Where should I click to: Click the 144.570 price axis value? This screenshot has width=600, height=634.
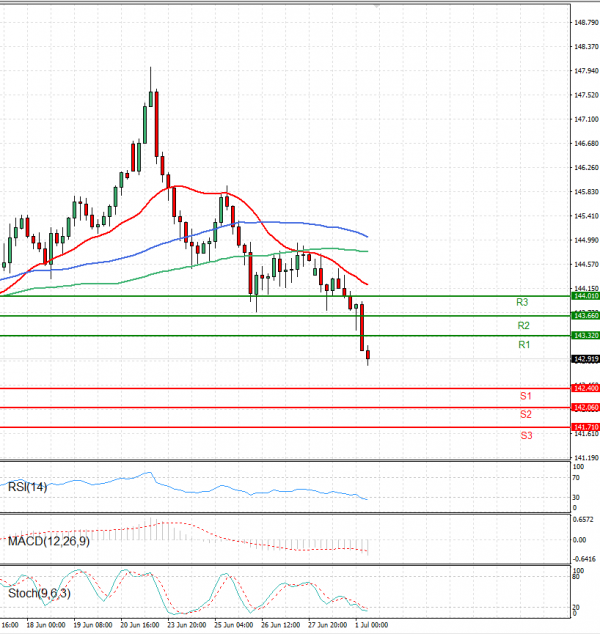[x=586, y=264]
